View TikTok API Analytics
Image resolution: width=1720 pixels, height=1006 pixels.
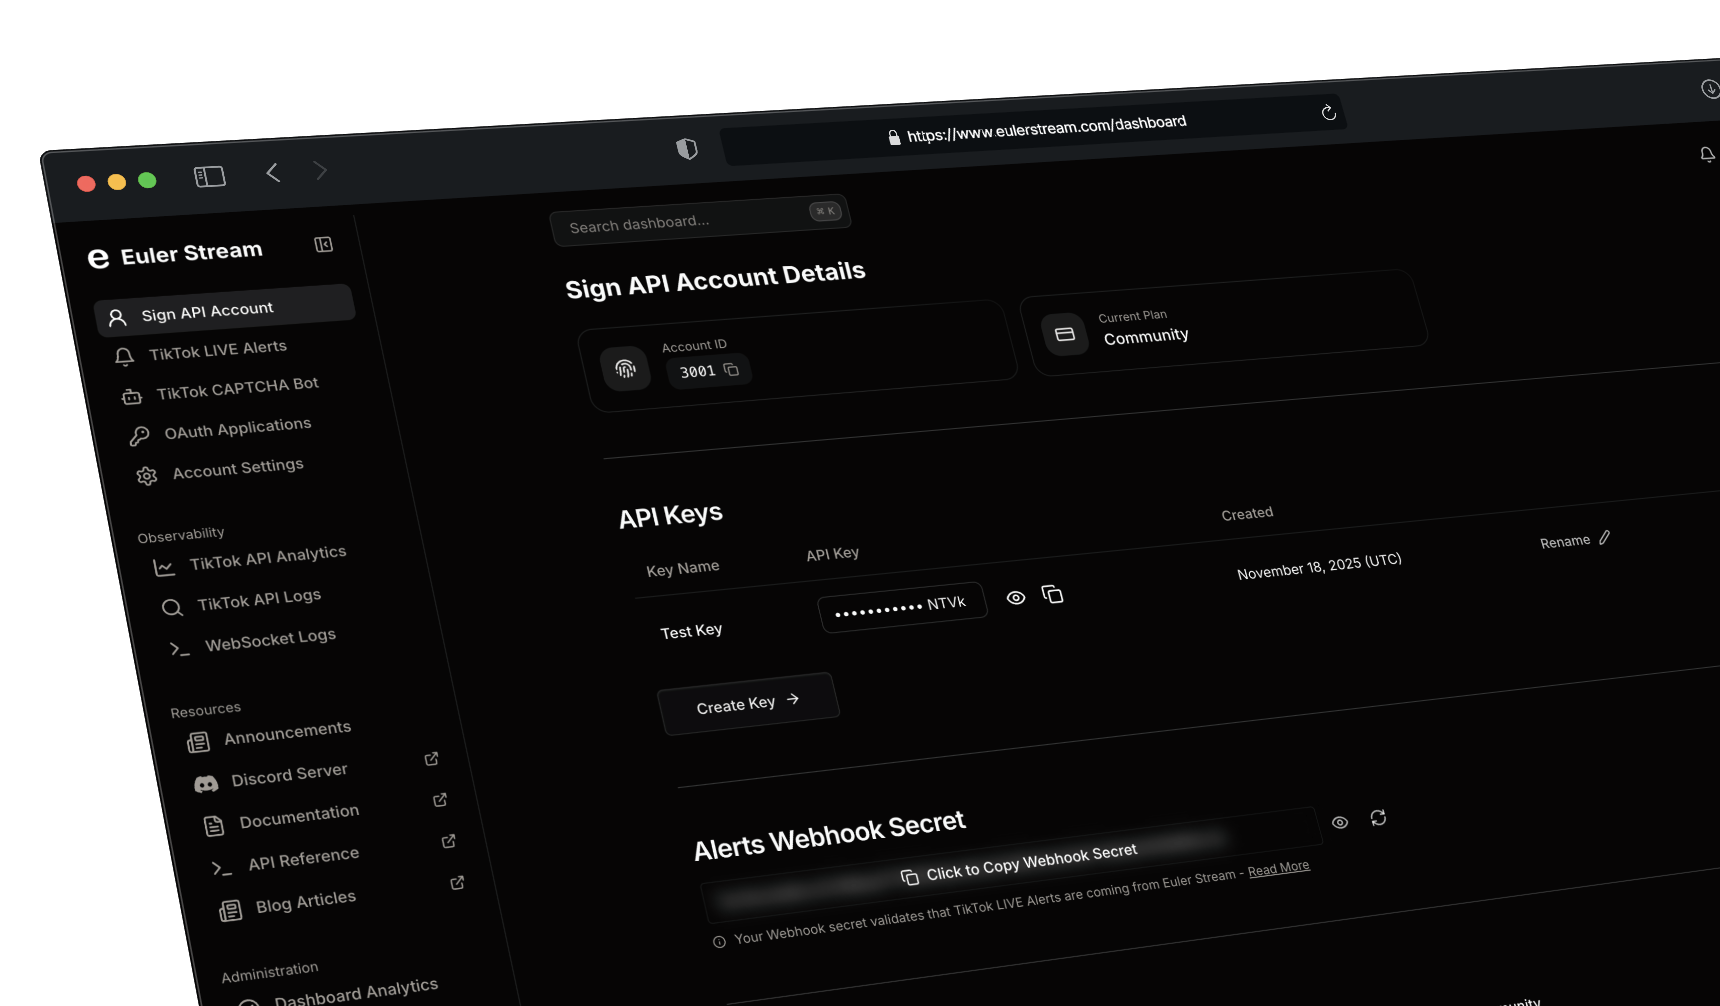pos(268,557)
